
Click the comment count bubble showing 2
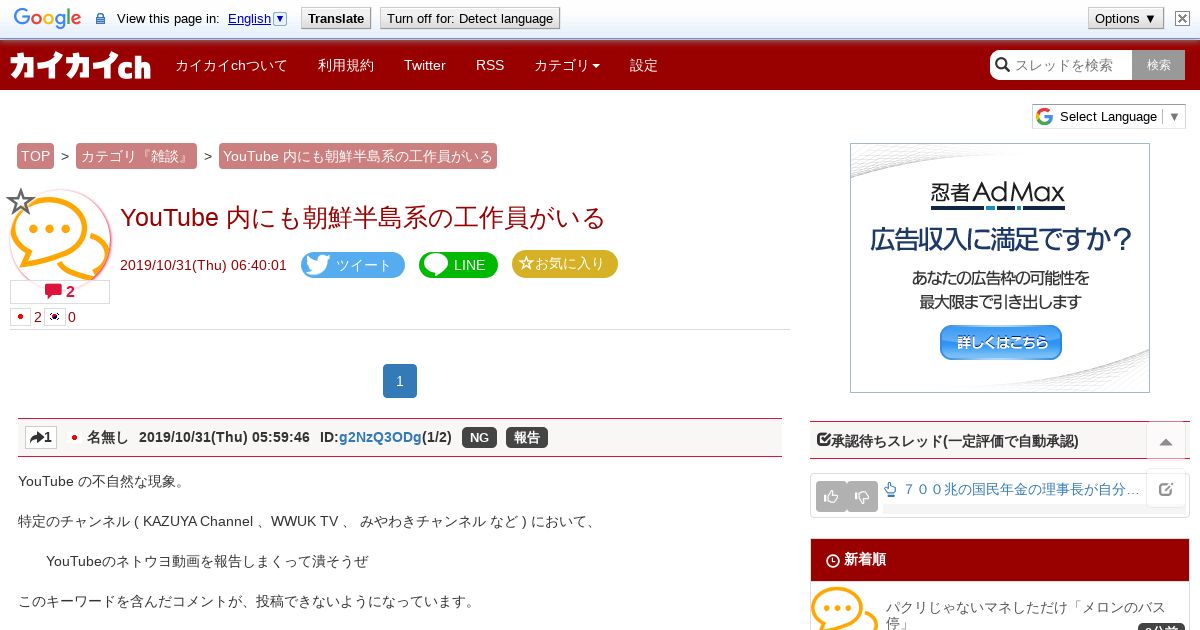pos(60,292)
